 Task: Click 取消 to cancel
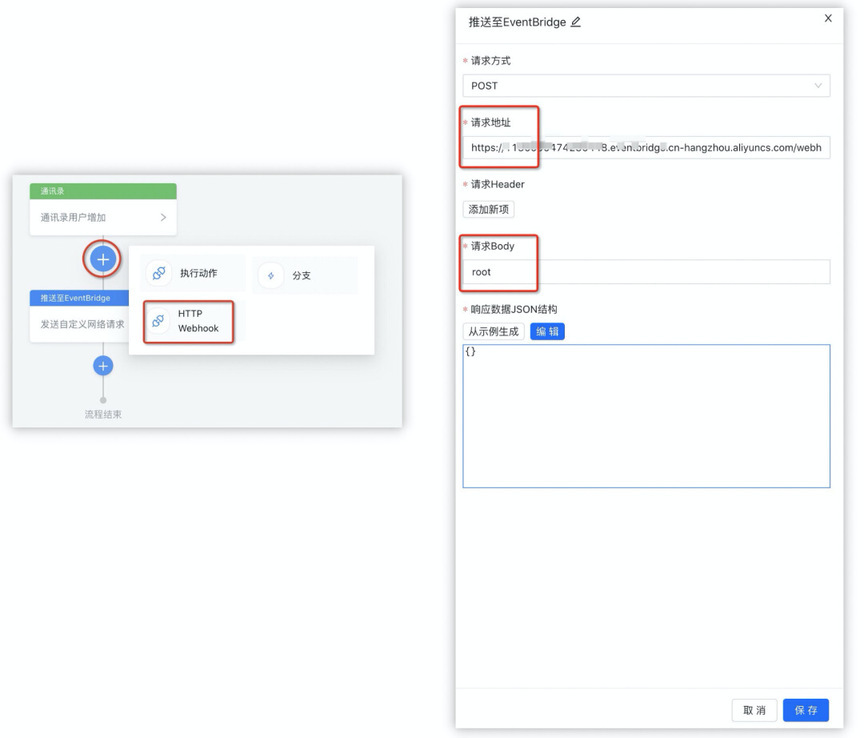coord(754,710)
